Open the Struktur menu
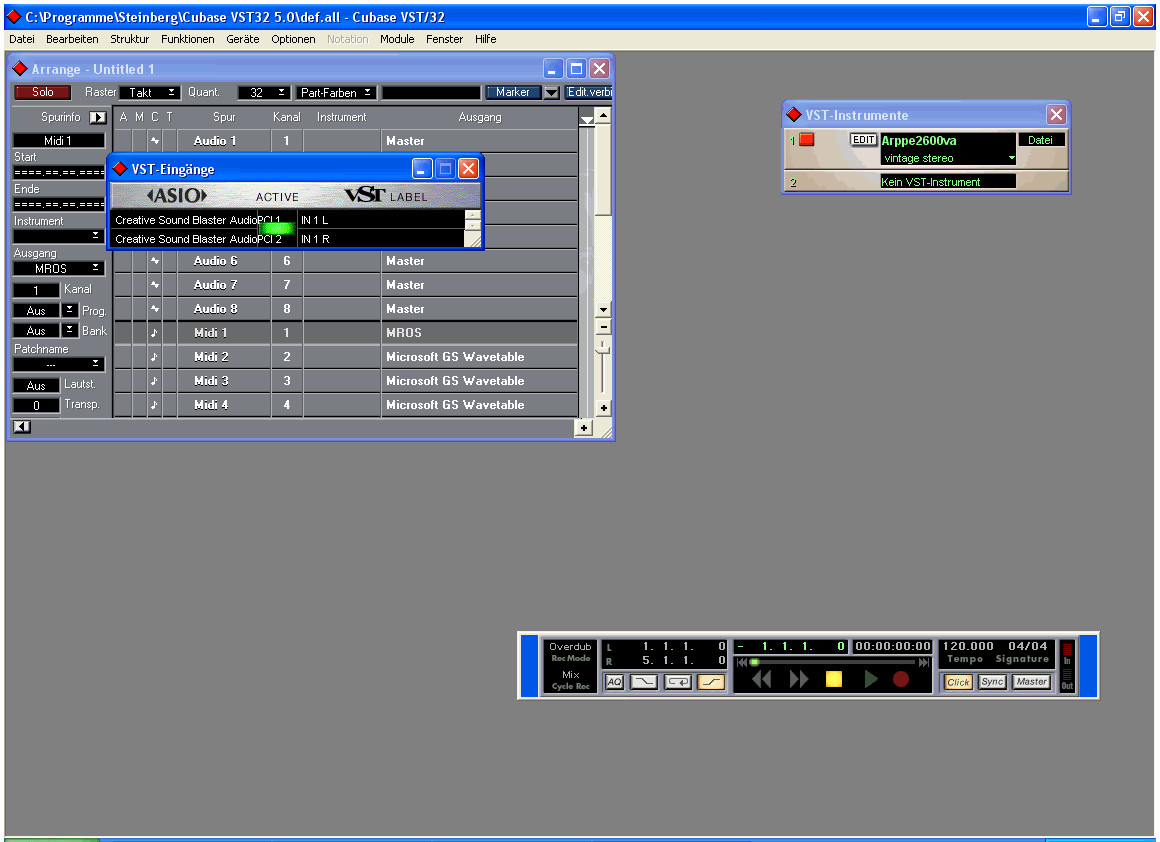 click(129, 39)
